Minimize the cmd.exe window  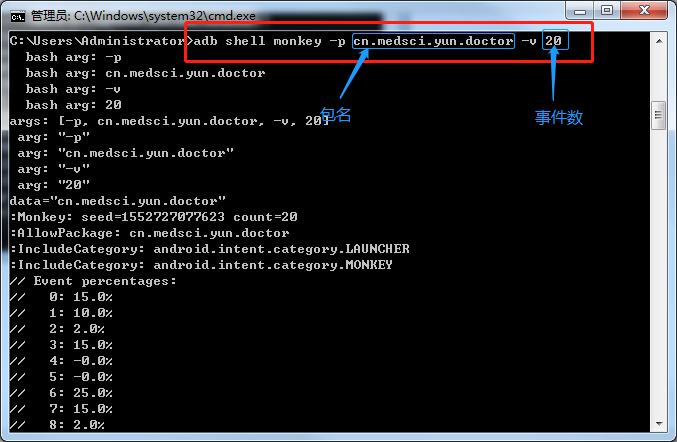579,11
